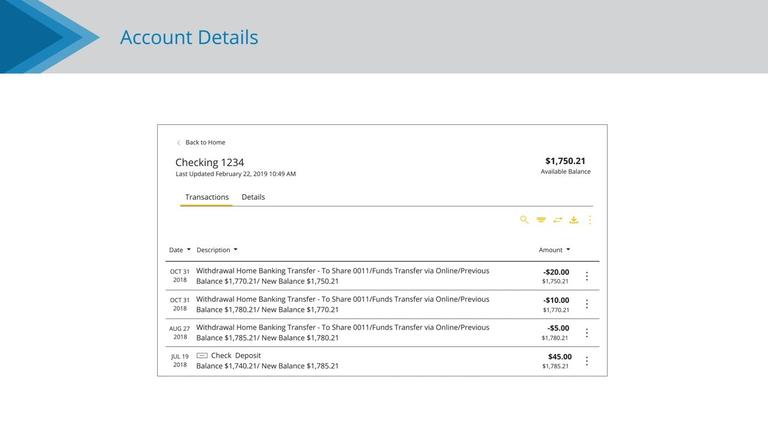This screenshot has height=432, width=768.
Task: Open the transaction search magnifier icon
Action: pyautogui.click(x=524, y=220)
